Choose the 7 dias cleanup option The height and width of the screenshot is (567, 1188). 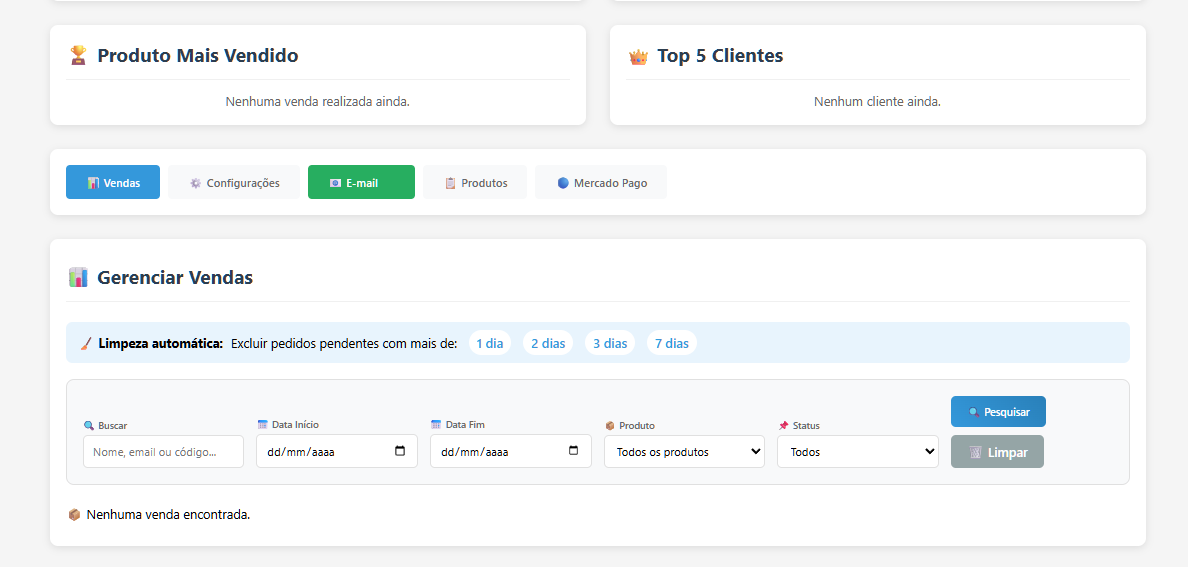(671, 343)
